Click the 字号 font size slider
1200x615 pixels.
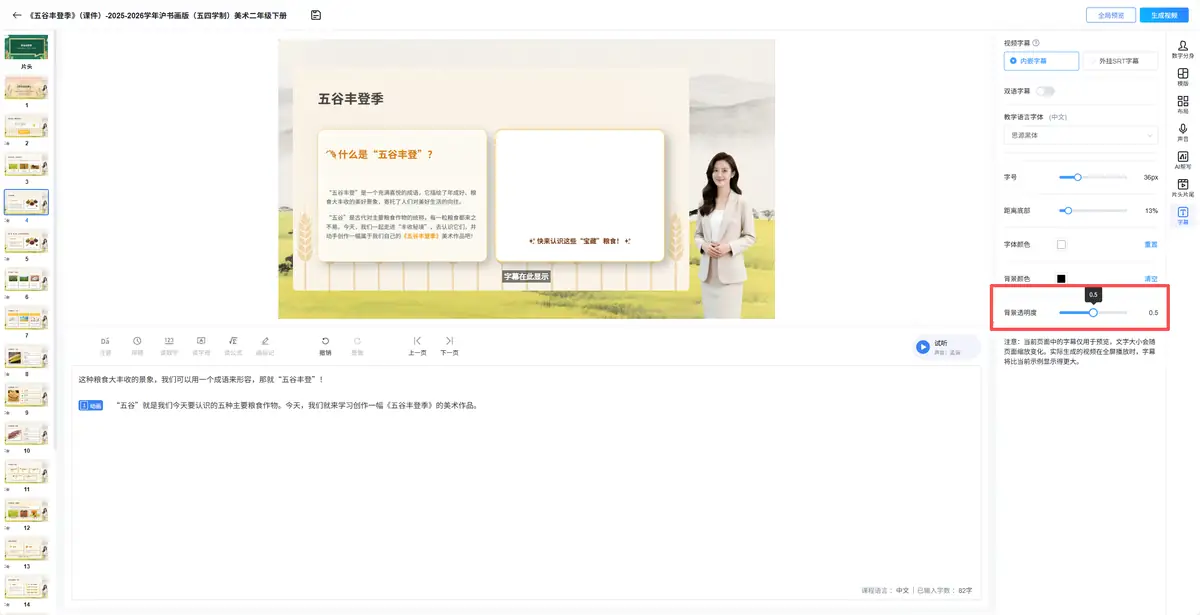(1093, 177)
